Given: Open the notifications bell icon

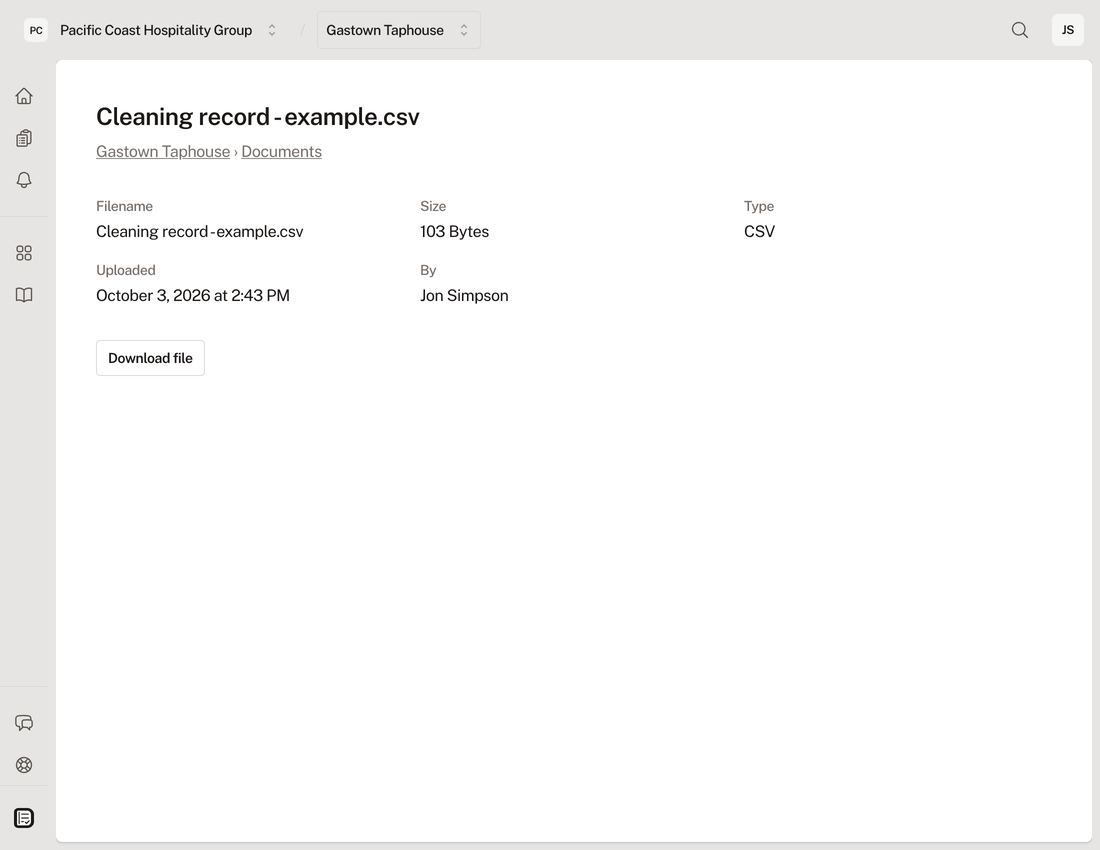Looking at the screenshot, I should [24, 180].
